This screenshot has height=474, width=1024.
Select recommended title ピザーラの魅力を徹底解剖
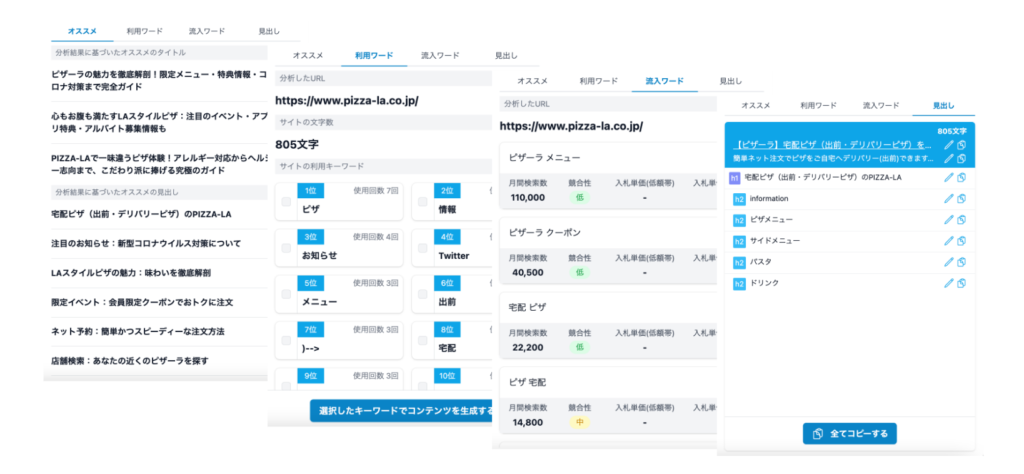click(x=159, y=80)
